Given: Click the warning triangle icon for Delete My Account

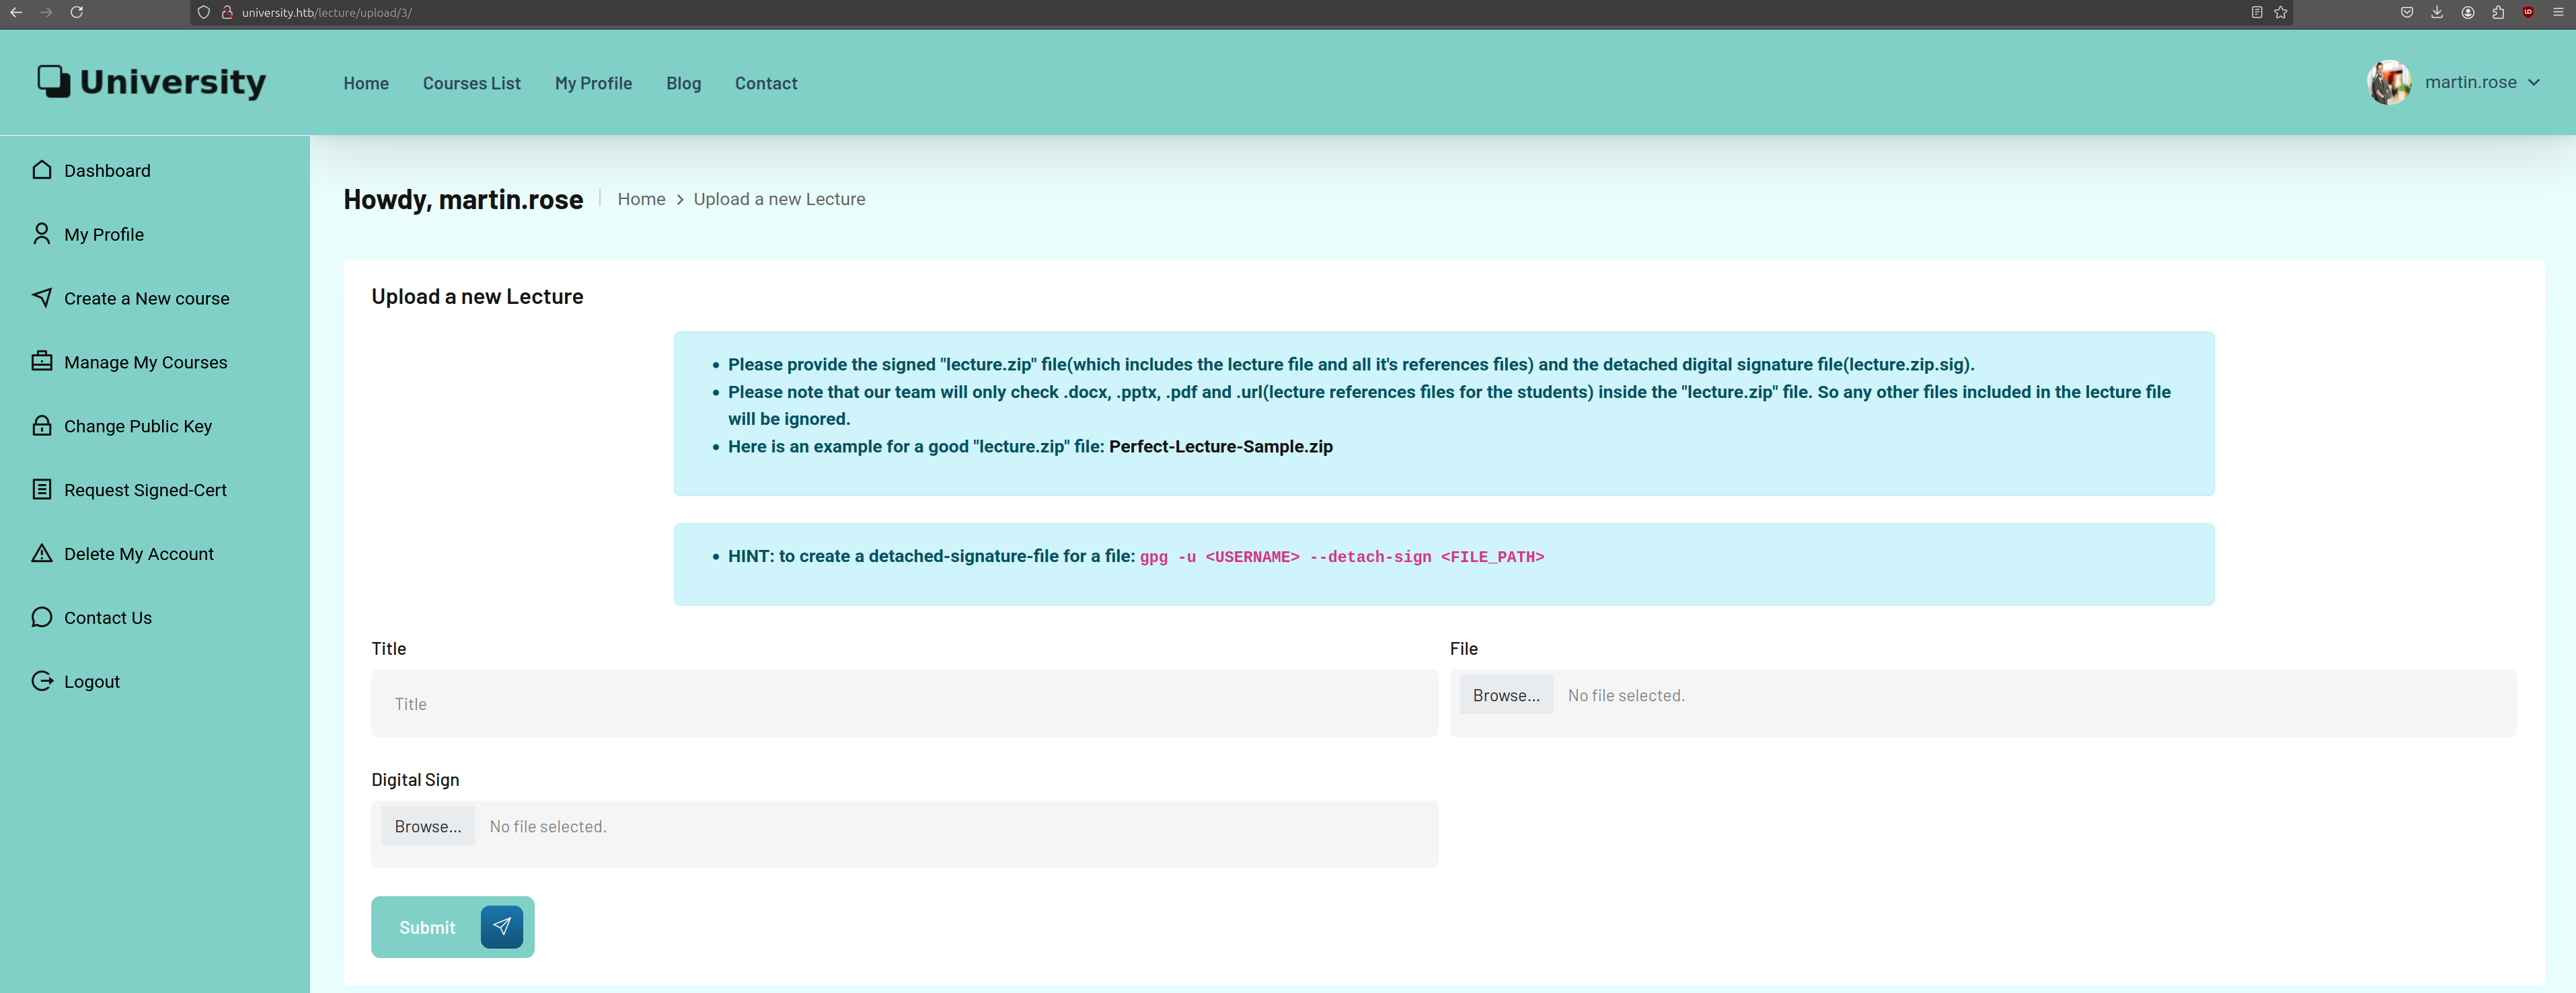Looking at the screenshot, I should (42, 554).
